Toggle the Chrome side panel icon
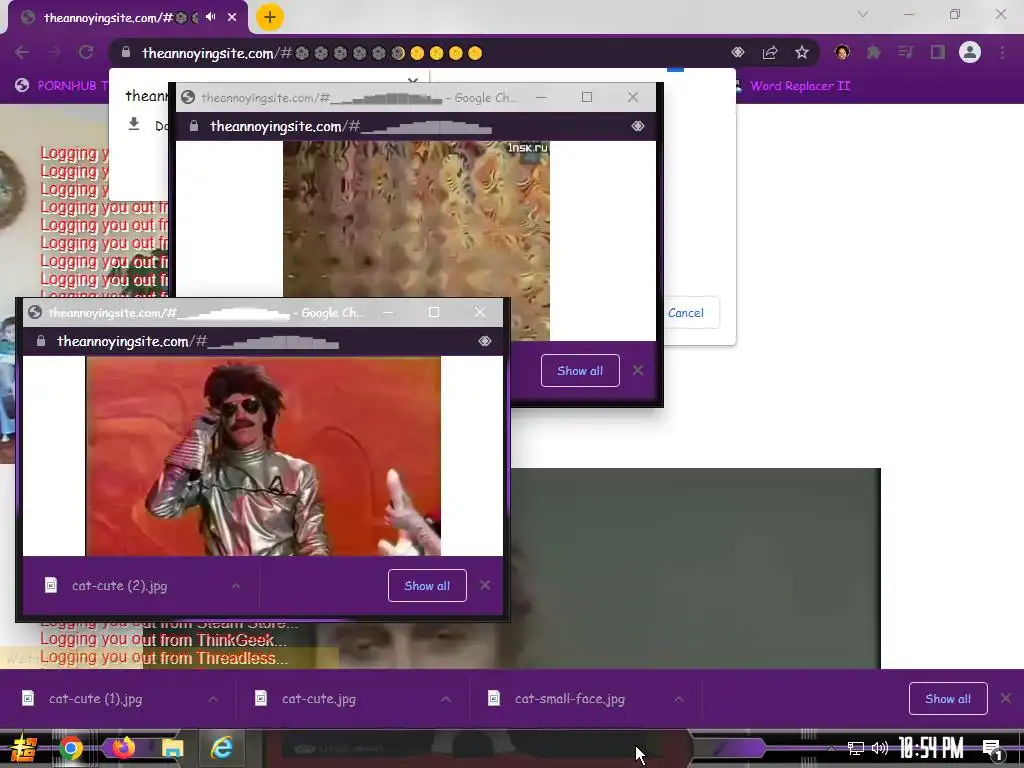Screen dimensions: 1024x768 pos(938,52)
